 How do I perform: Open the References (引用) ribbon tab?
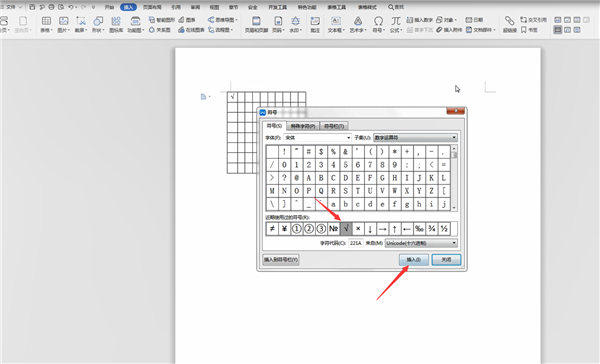176,7
